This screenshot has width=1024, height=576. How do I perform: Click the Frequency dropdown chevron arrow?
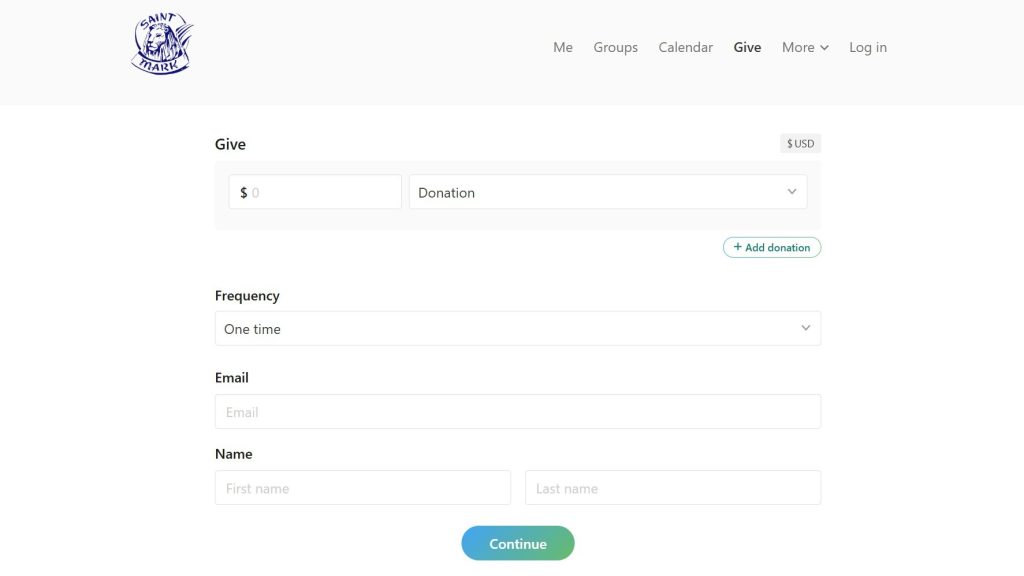coord(805,328)
